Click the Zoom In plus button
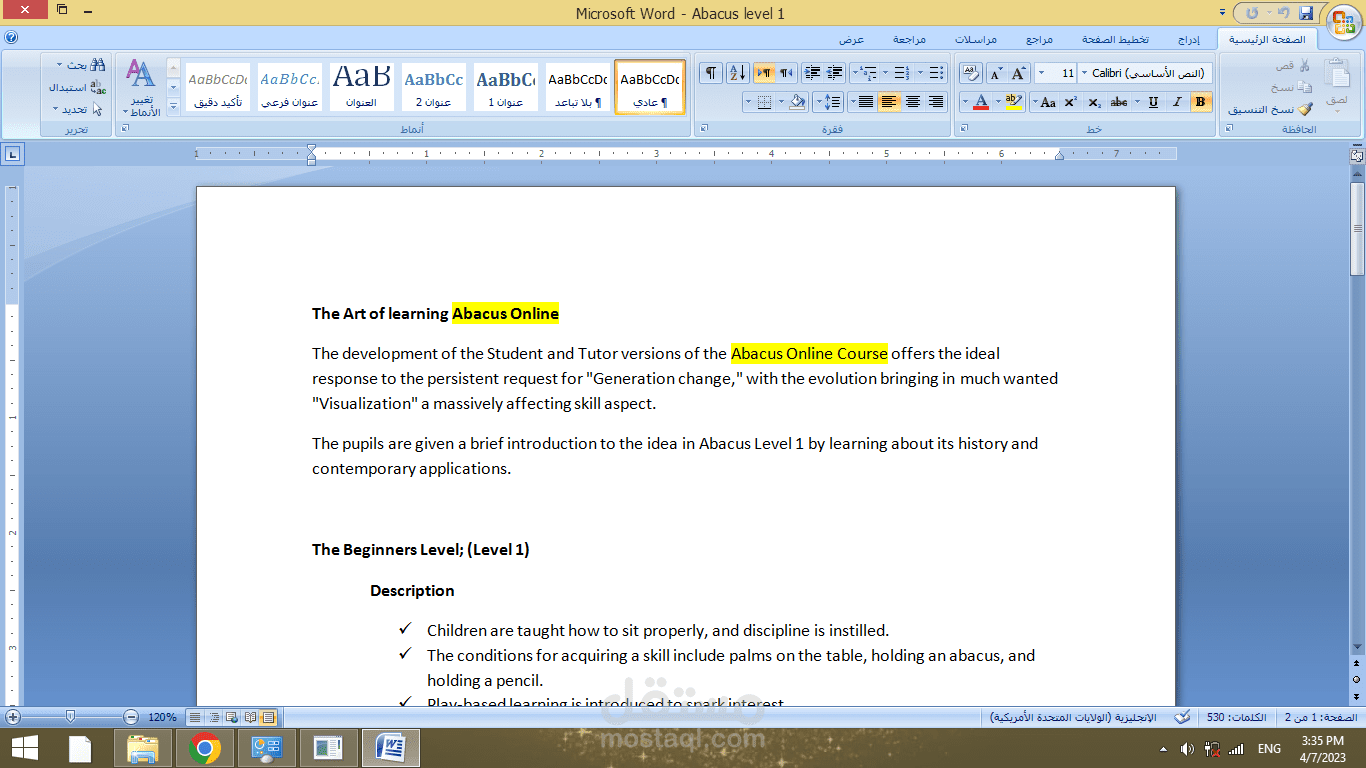Screen dimensions: 1366x768 [13, 717]
